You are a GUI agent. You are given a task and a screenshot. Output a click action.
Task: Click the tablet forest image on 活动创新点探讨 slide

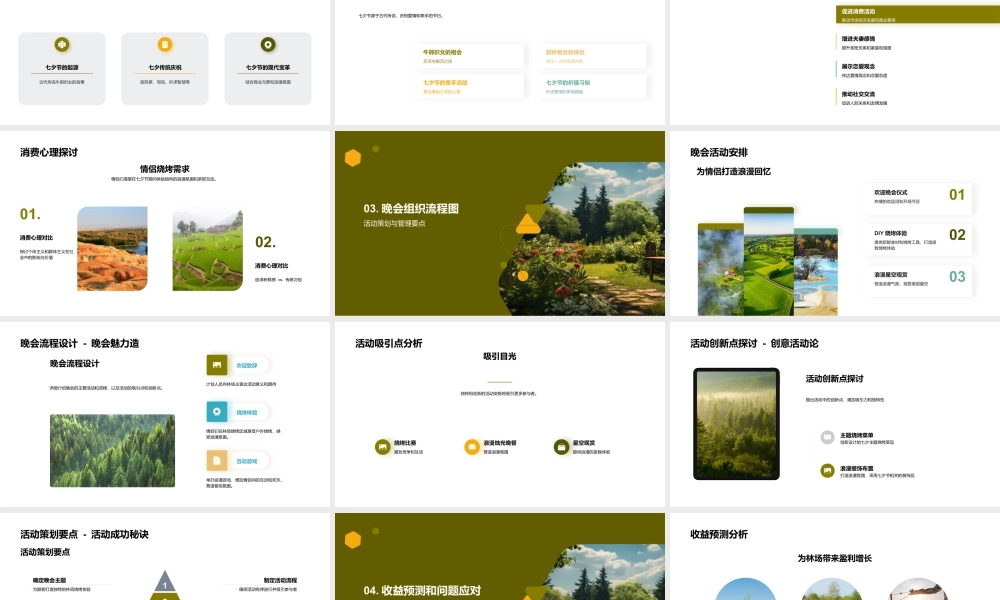pyautogui.click(x=737, y=423)
